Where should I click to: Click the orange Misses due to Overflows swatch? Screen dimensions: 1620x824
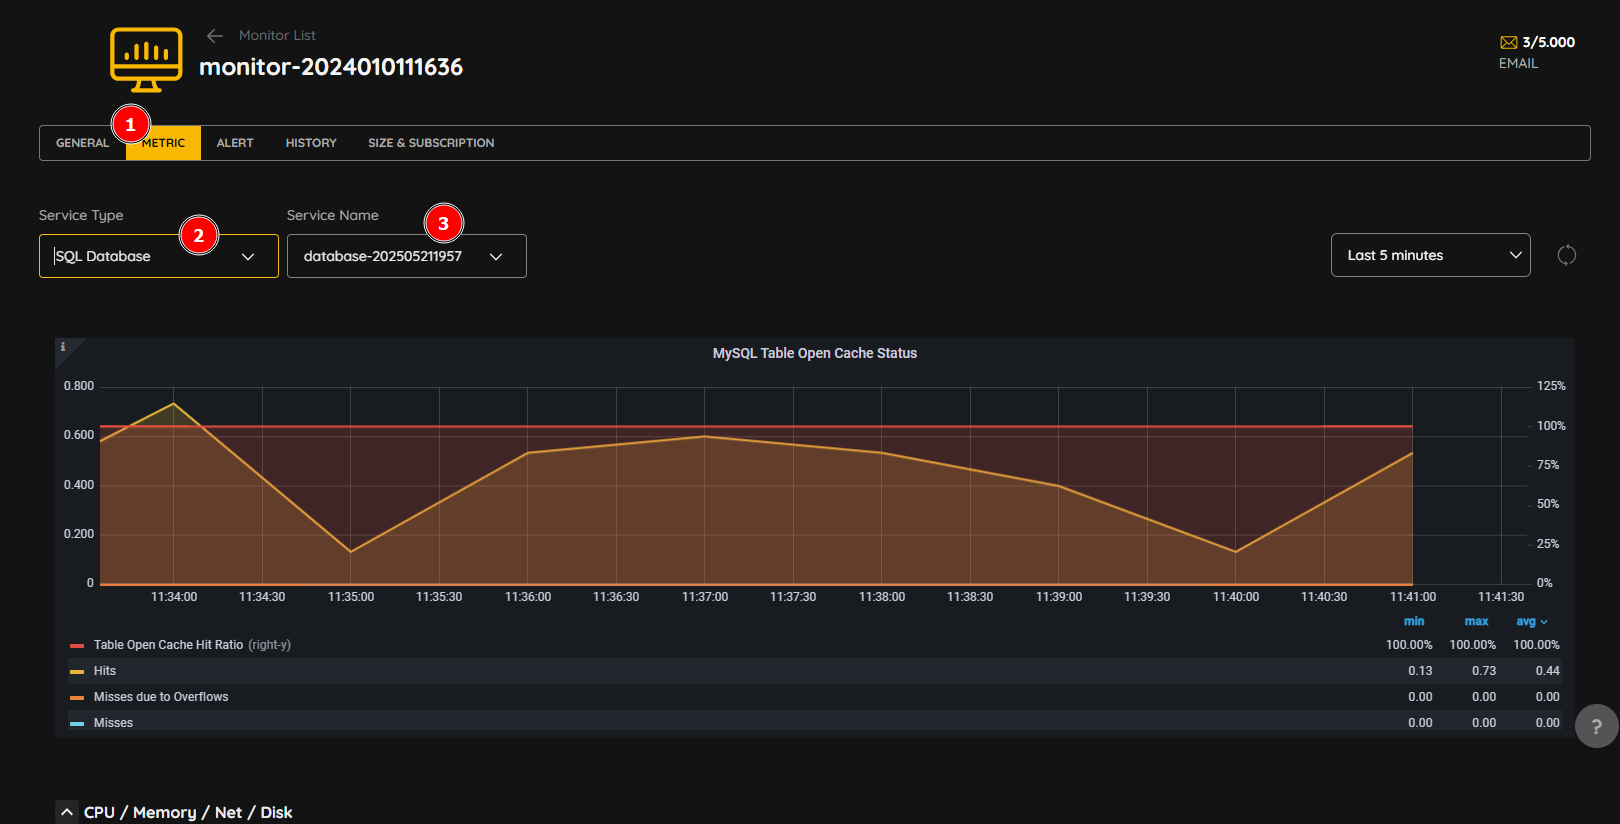tap(77, 698)
